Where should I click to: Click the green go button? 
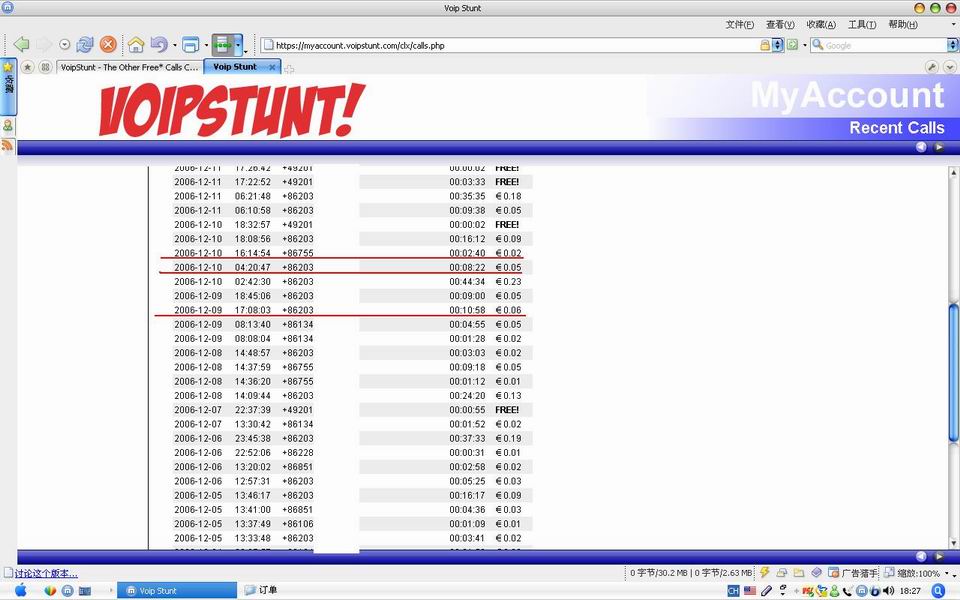pos(792,45)
